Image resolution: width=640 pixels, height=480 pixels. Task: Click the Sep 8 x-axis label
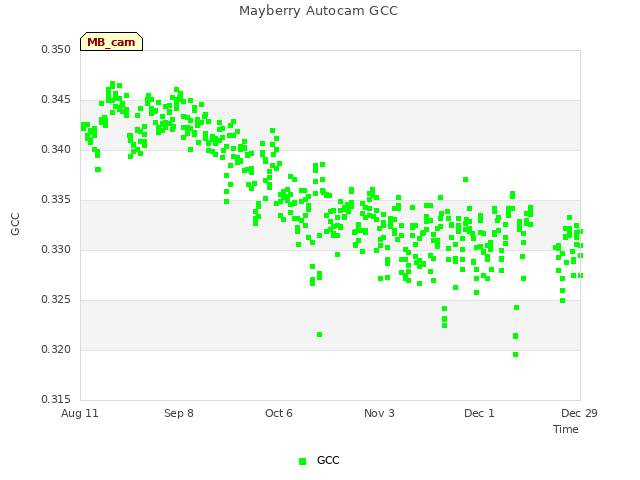179,413
